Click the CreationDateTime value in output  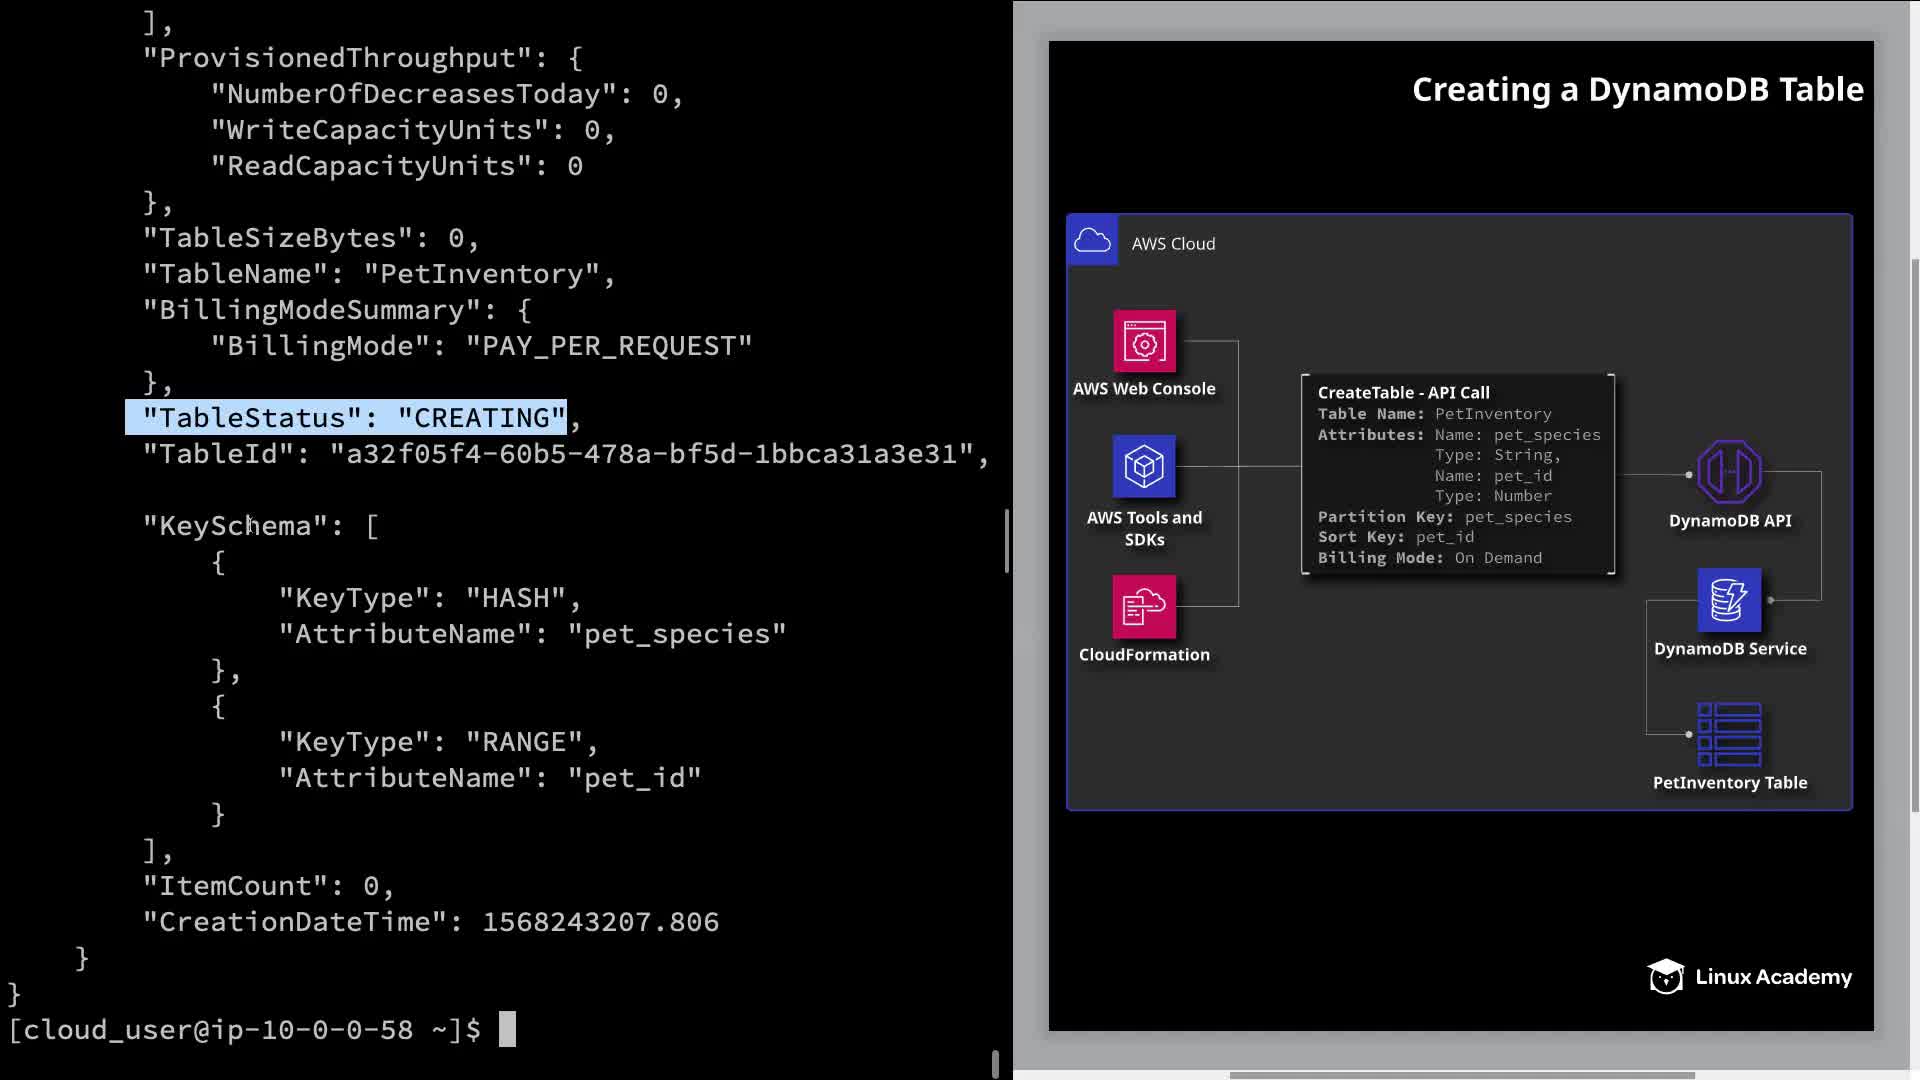[x=600, y=922]
